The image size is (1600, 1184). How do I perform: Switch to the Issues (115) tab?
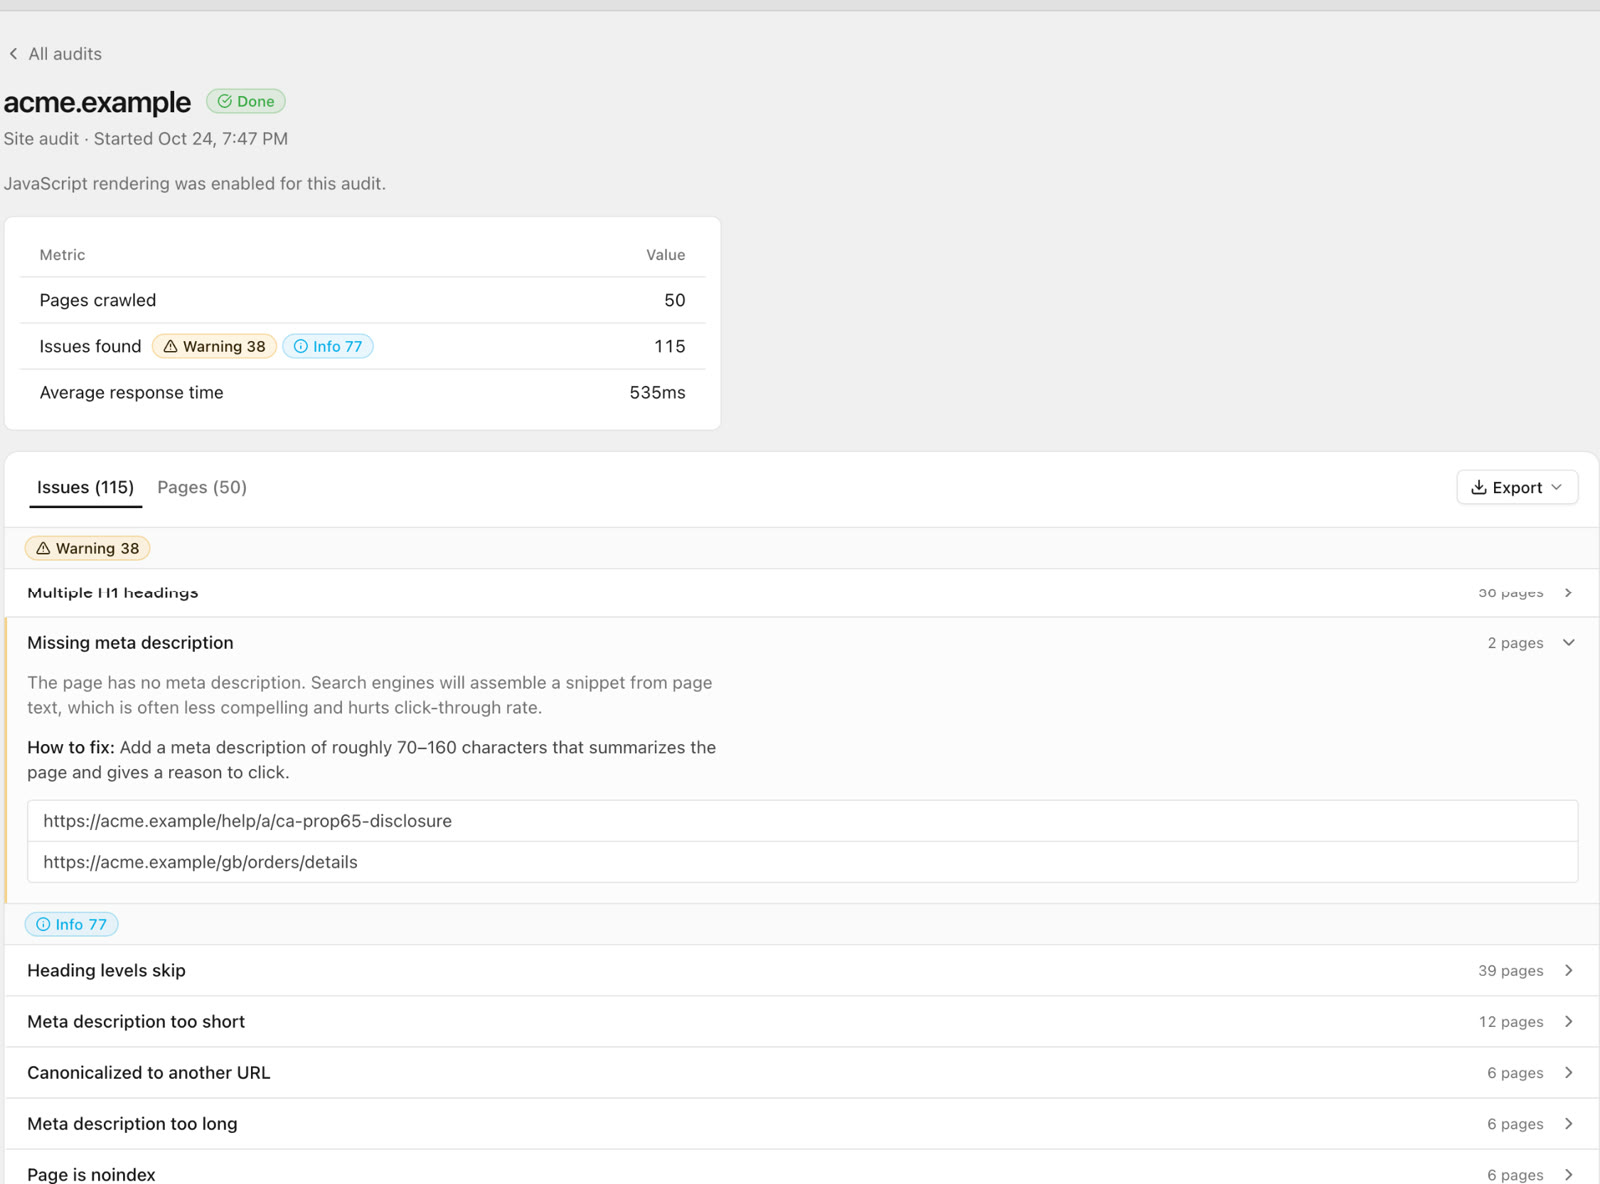85,487
